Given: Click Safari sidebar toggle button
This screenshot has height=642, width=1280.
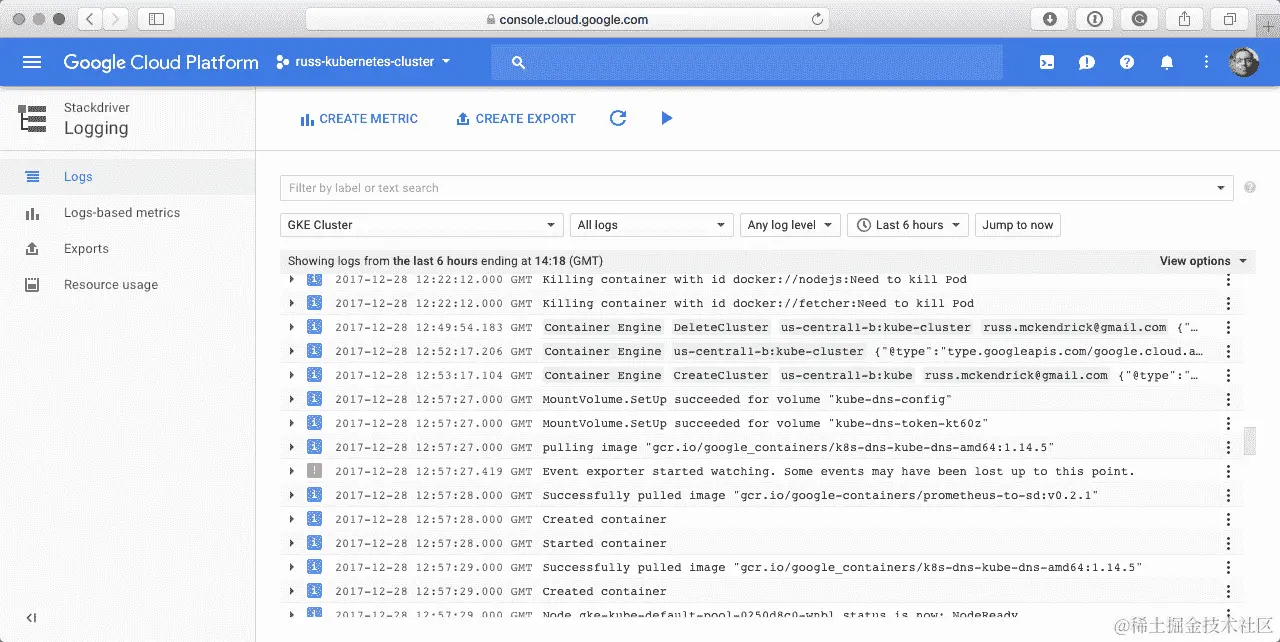Looking at the screenshot, I should click(157, 18).
